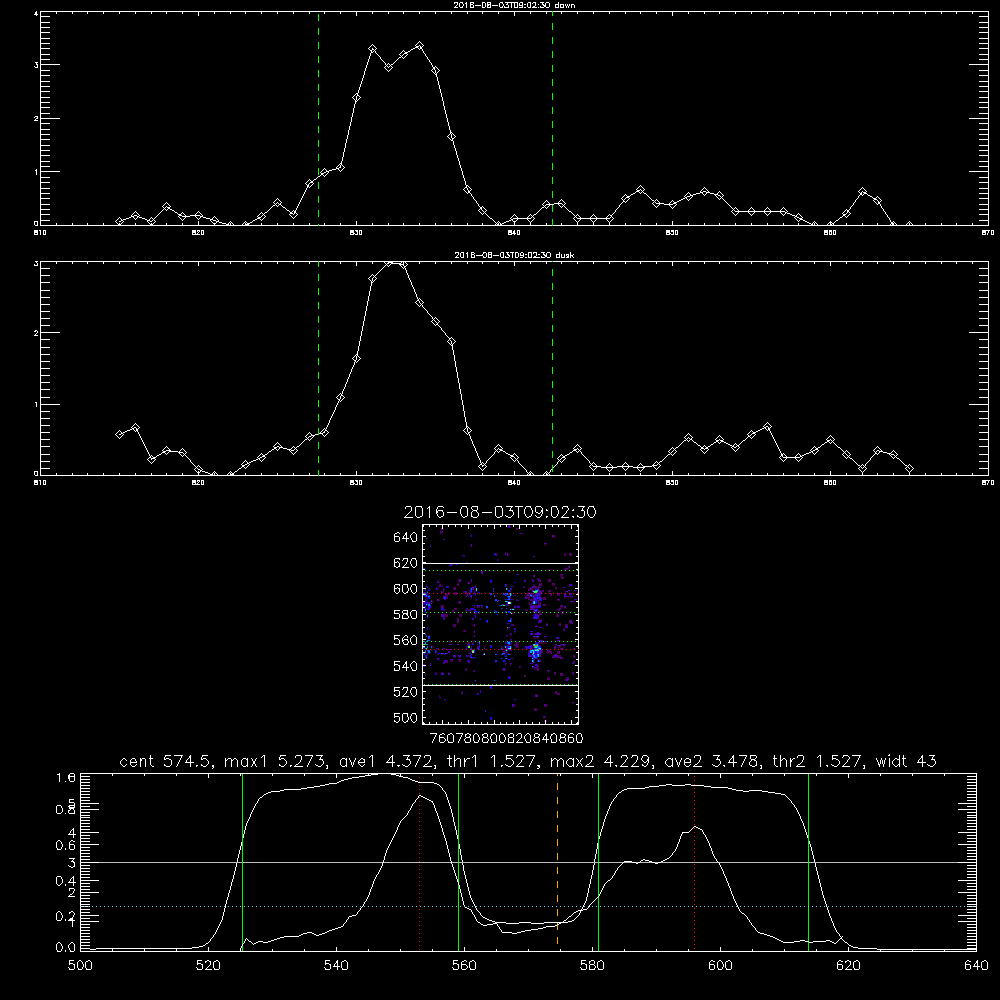Click the left green dashed line in dawn plot
Image resolution: width=1000 pixels, height=1000 pixels.
318,118
